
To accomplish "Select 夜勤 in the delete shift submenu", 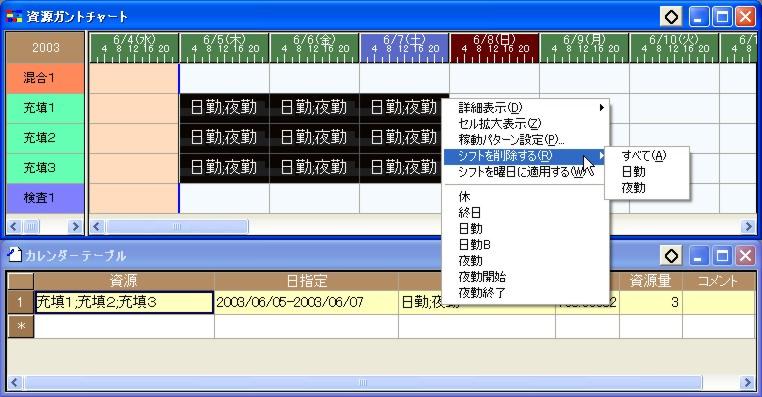I will coord(634,188).
